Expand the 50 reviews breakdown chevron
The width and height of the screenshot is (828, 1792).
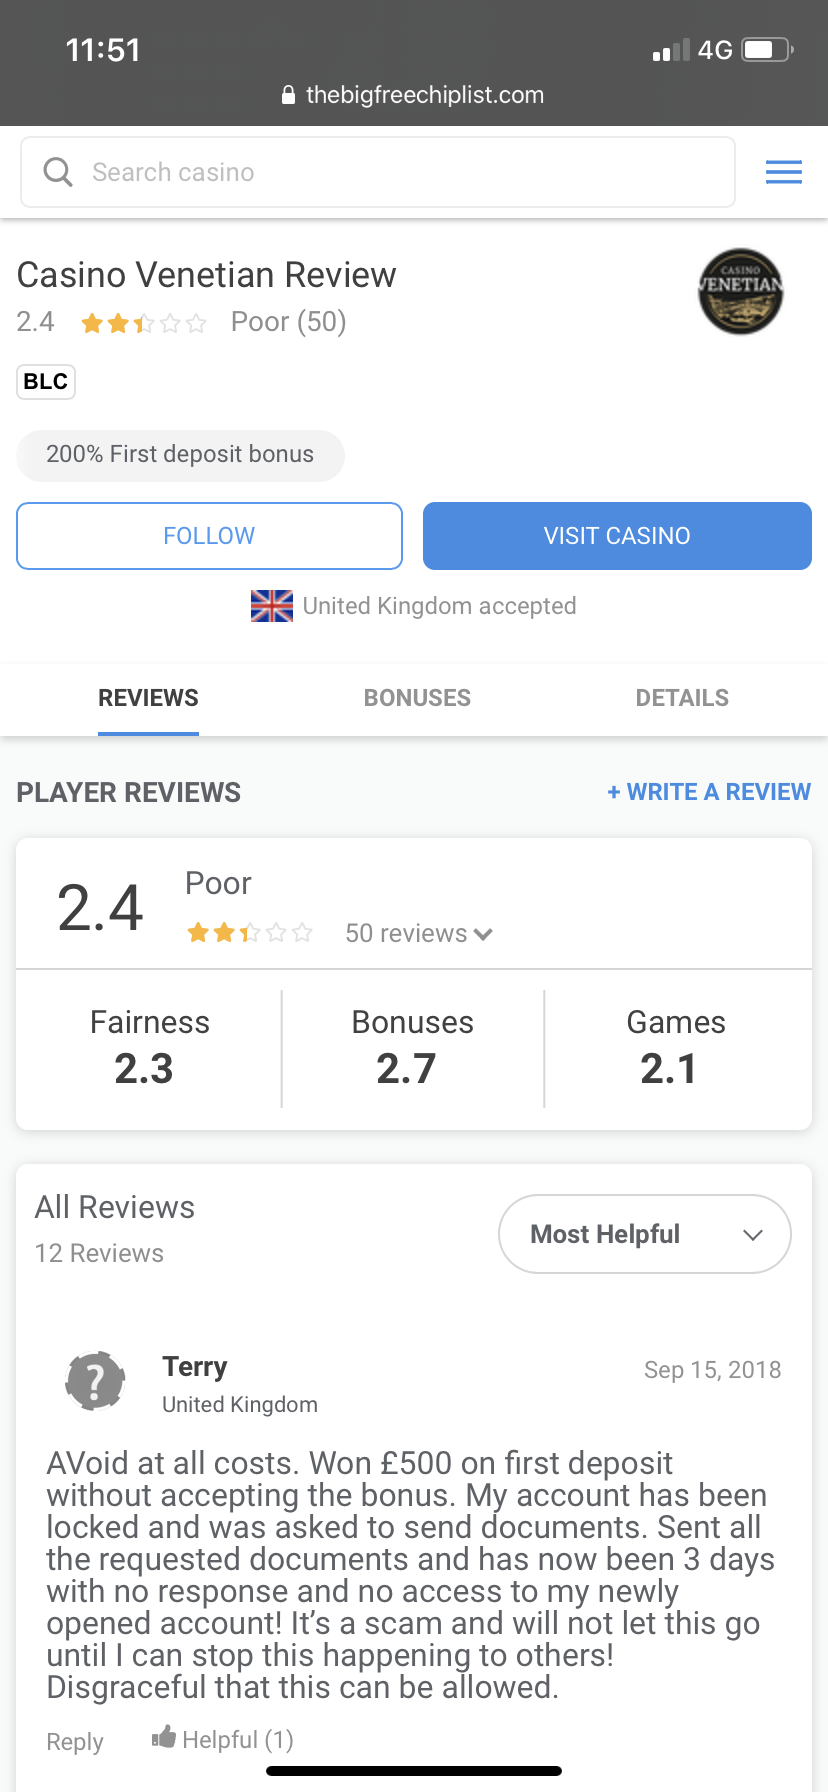[x=484, y=934]
